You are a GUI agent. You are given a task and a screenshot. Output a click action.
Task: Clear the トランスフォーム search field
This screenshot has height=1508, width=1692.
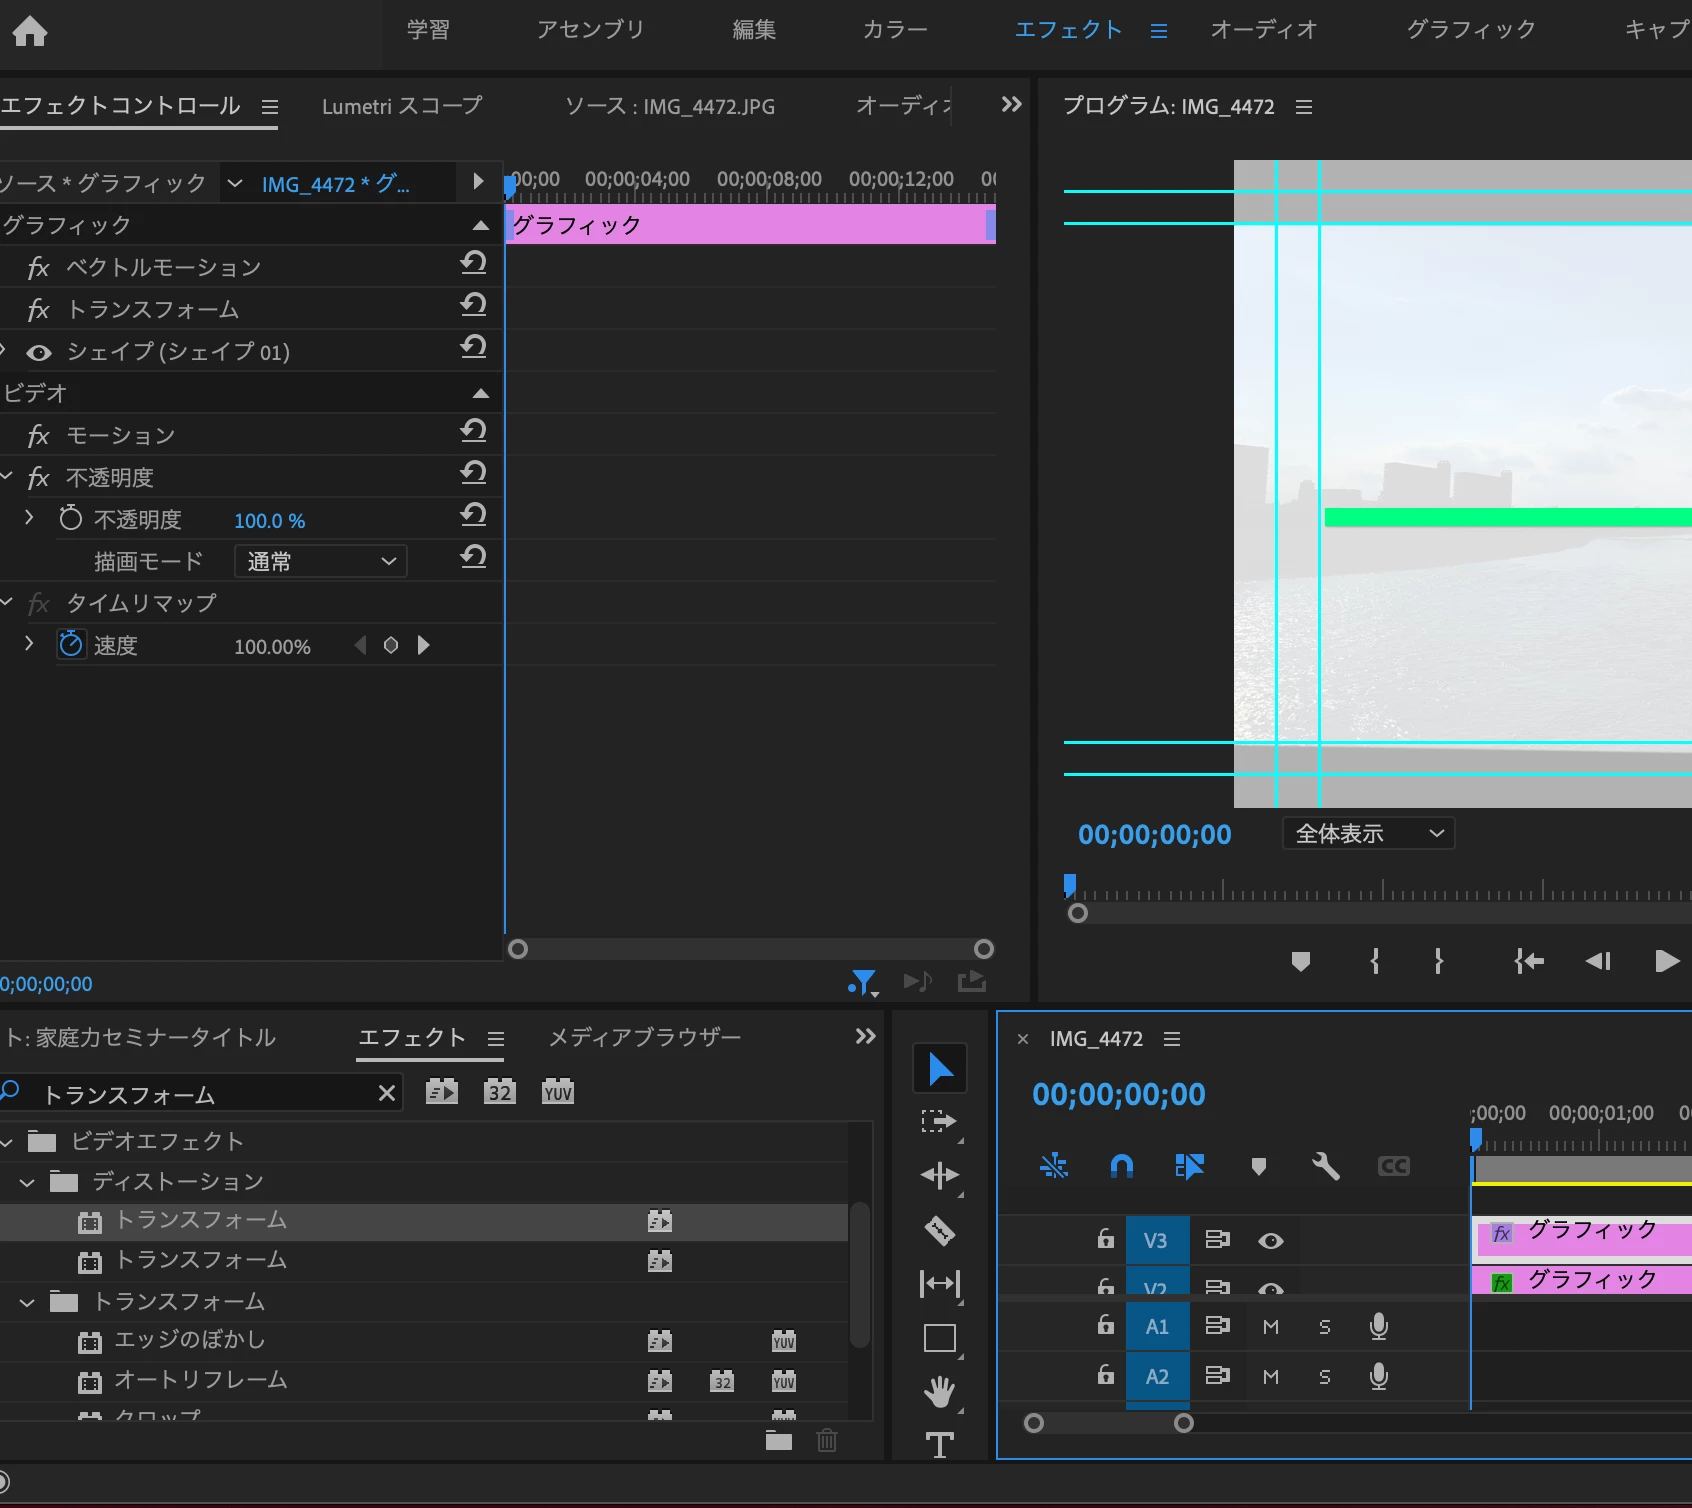387,1094
